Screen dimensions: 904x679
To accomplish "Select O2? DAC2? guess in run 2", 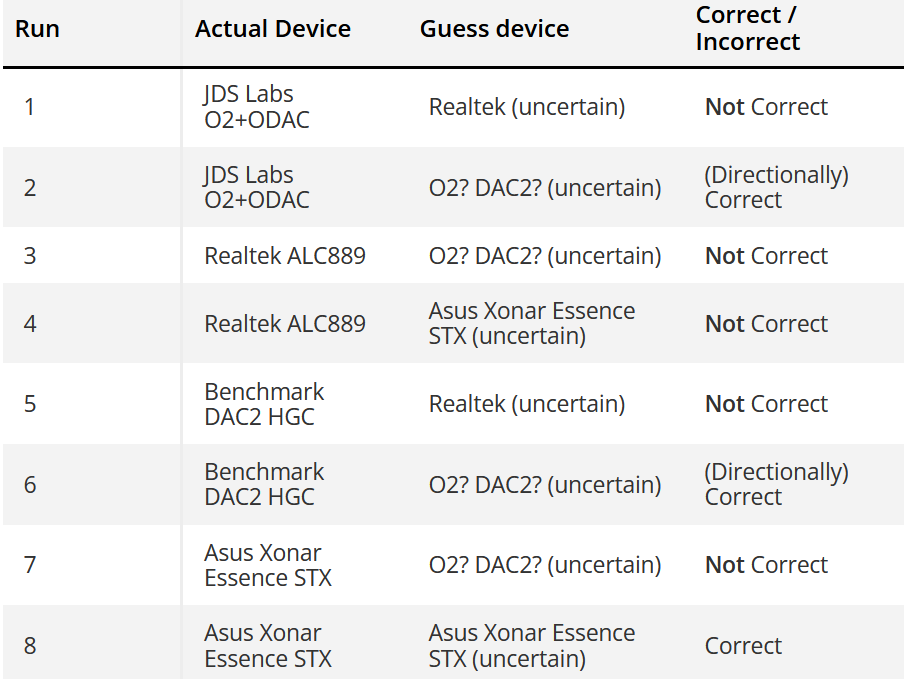I will [545, 188].
